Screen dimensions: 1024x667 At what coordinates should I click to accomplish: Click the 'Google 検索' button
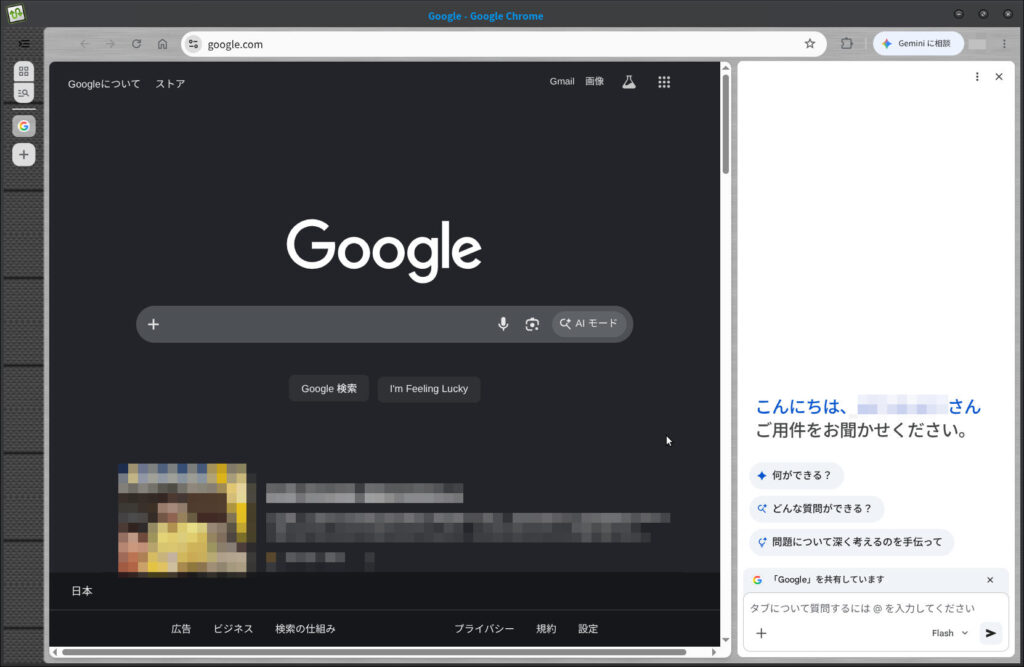pyautogui.click(x=329, y=389)
